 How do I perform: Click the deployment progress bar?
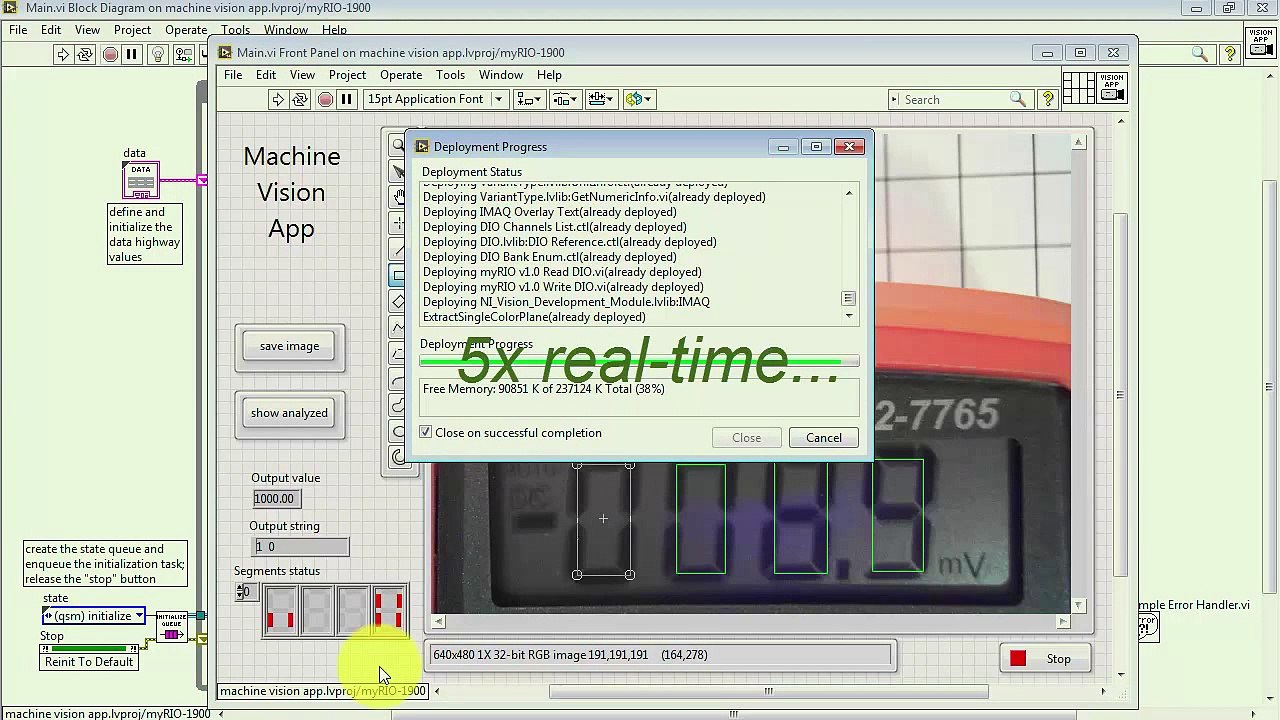click(639, 362)
